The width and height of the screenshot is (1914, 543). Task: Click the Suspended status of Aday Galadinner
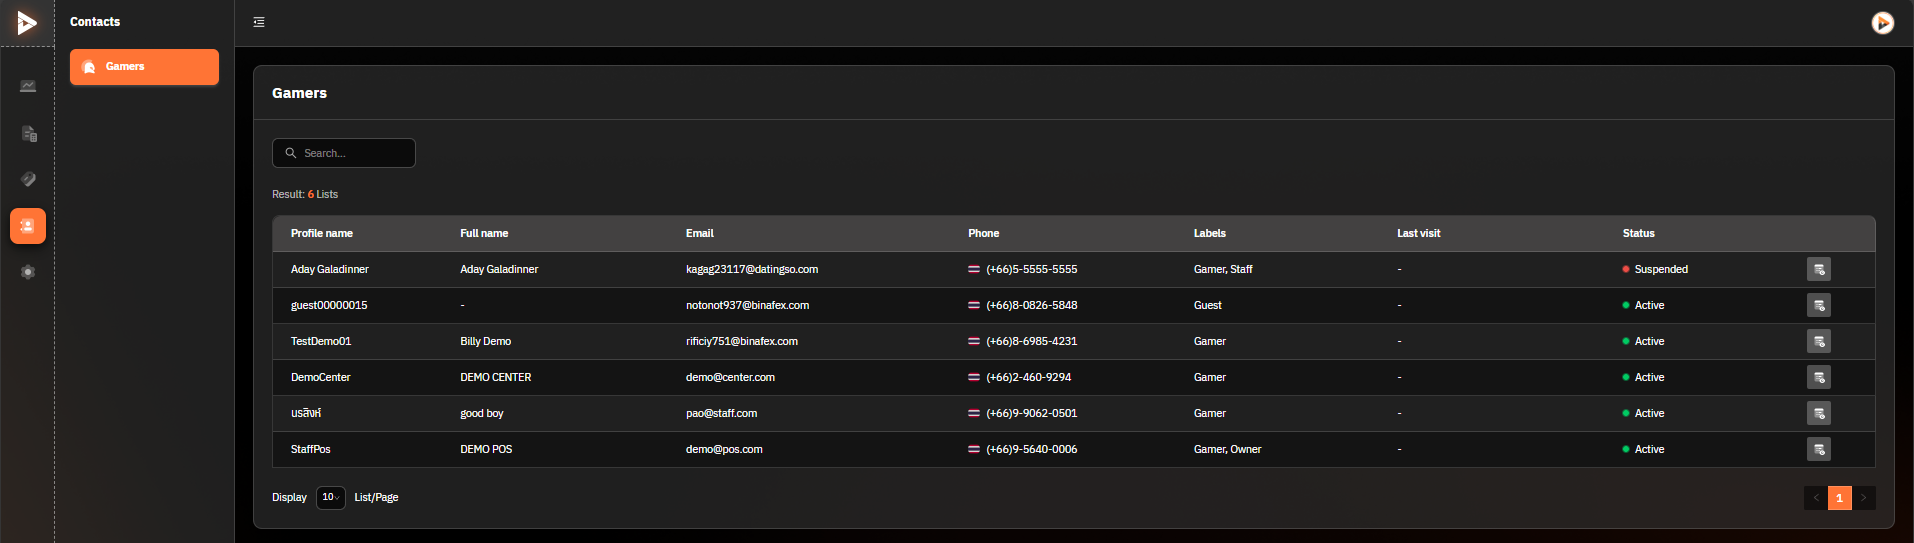1655,269
